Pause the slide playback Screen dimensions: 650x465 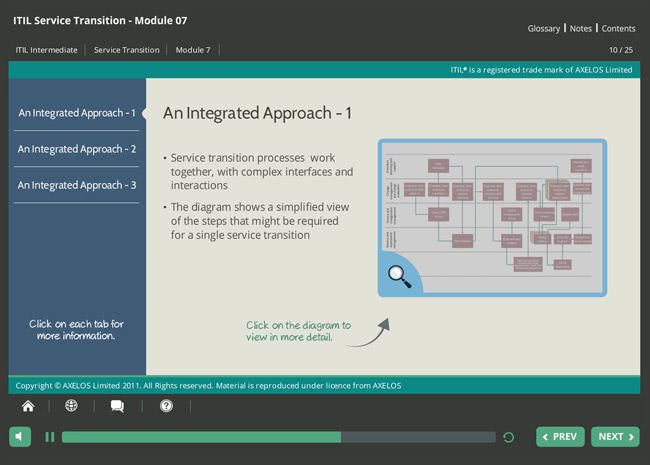click(50, 437)
